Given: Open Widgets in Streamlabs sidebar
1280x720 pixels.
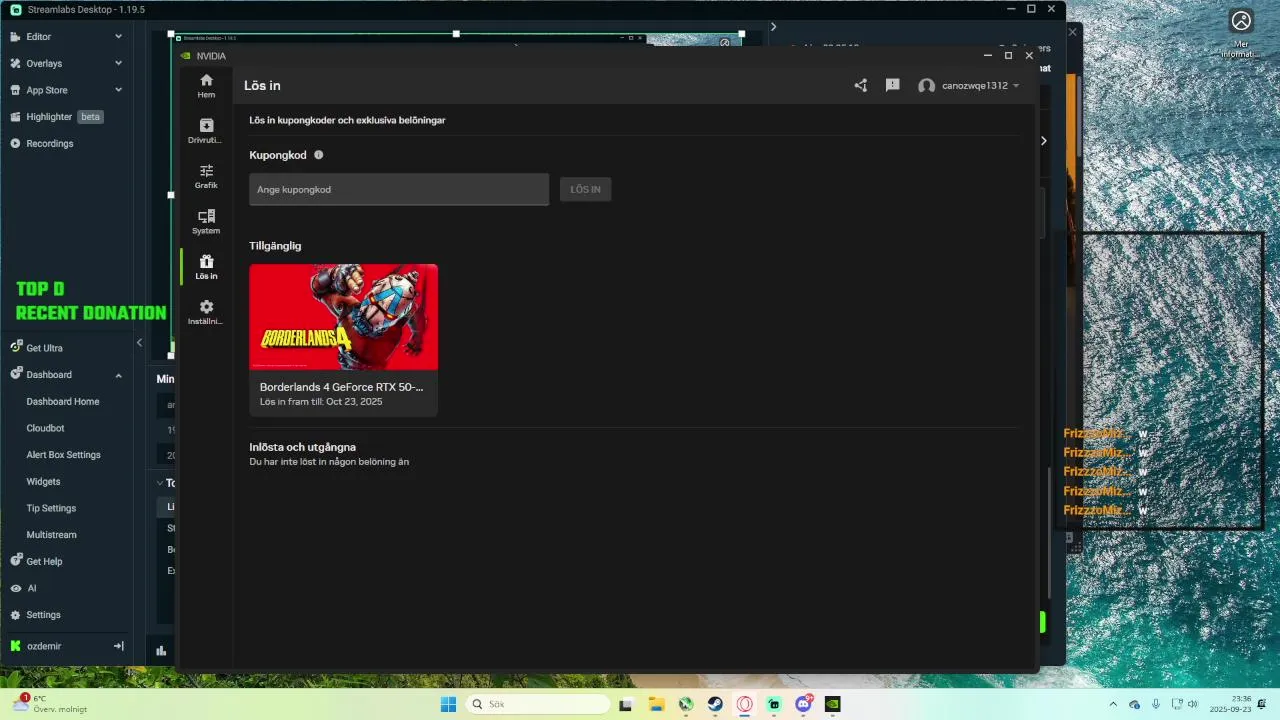Looking at the screenshot, I should (x=43, y=482).
